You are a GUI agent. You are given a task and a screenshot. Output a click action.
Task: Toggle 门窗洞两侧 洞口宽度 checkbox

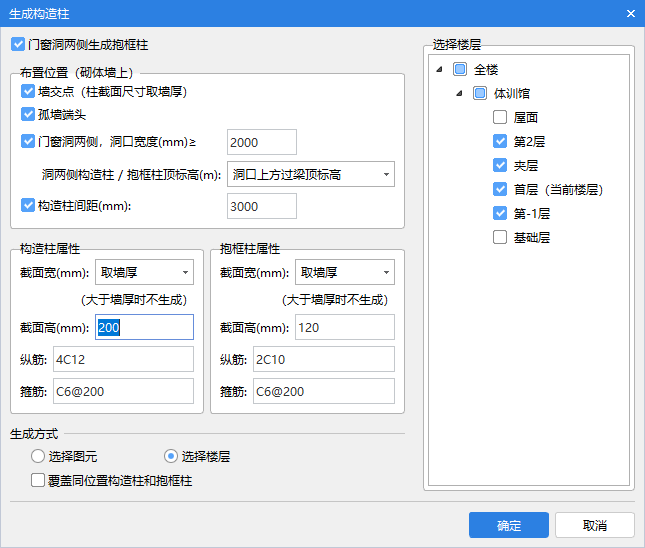[28, 141]
